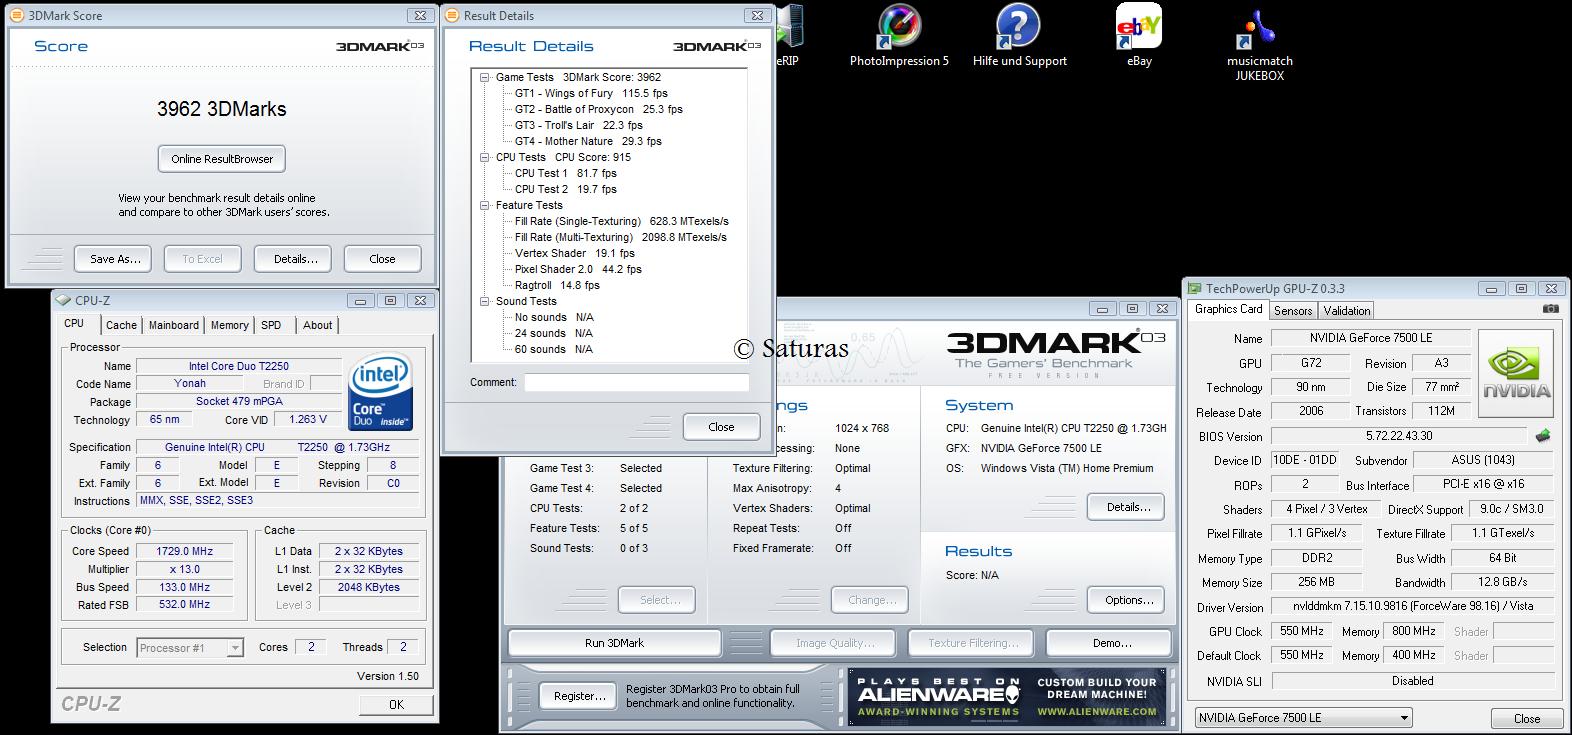Image resolution: width=1572 pixels, height=735 pixels.
Task: Select the GT4 - Mother Nature row
Action: click(588, 141)
